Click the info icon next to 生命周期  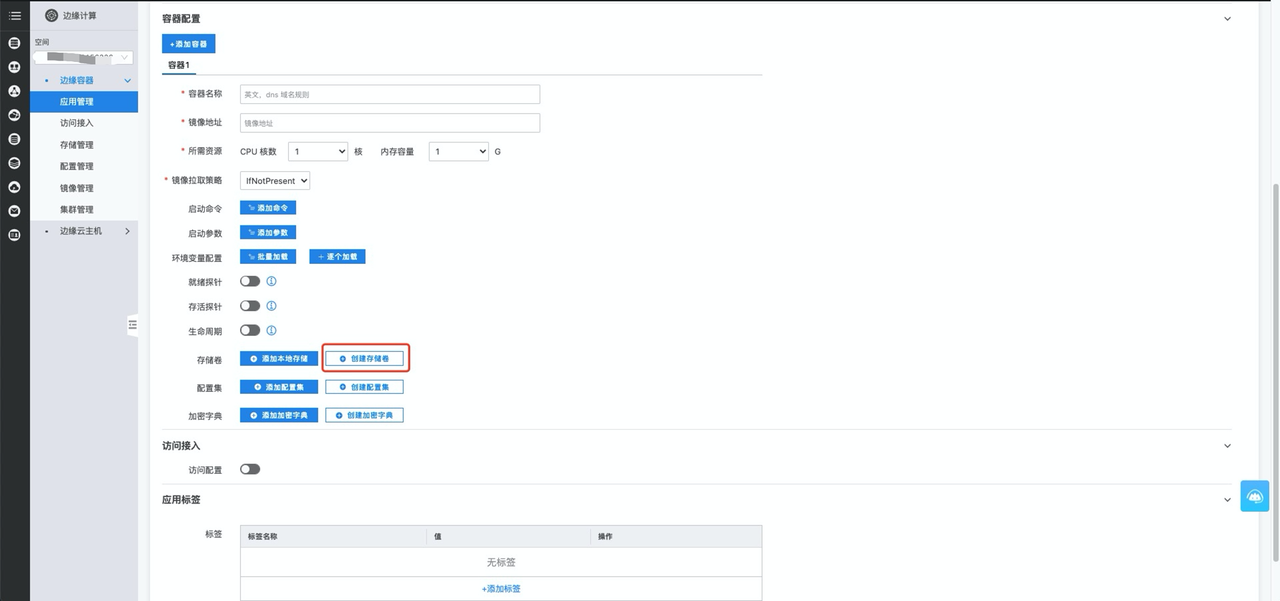[271, 330]
